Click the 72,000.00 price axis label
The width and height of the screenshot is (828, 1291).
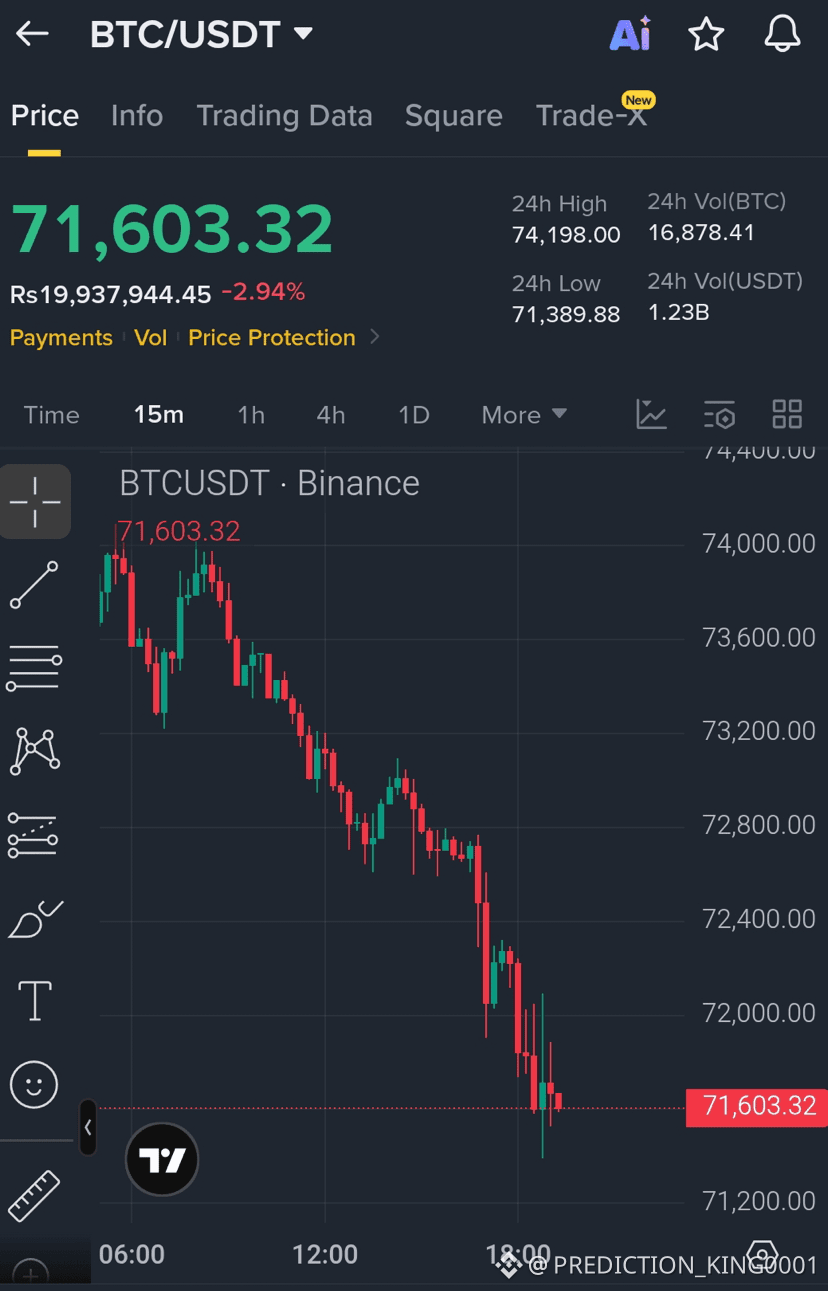[x=759, y=1013]
